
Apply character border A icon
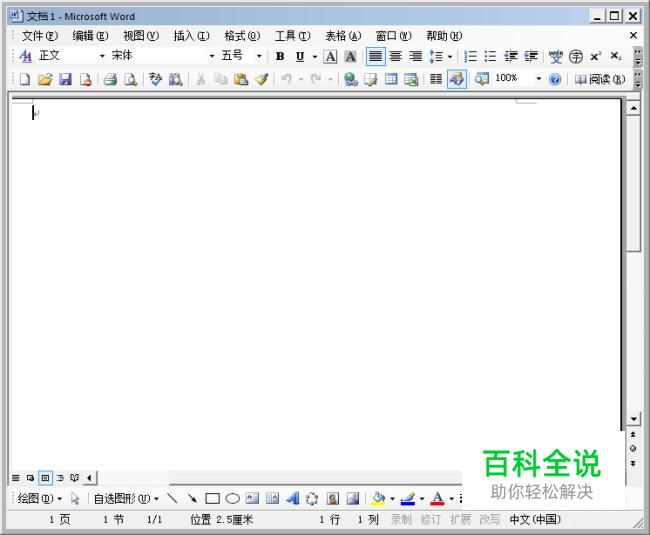click(330, 56)
